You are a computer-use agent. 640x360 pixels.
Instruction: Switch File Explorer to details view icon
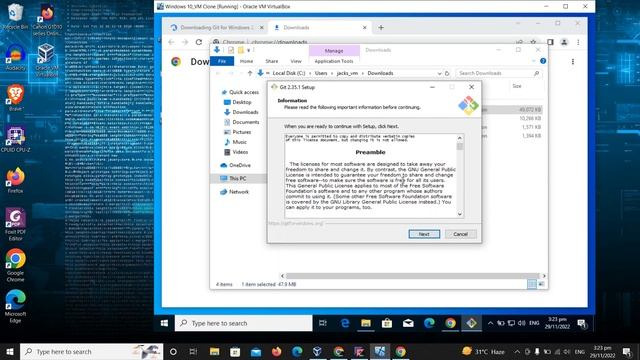[x=531, y=284]
